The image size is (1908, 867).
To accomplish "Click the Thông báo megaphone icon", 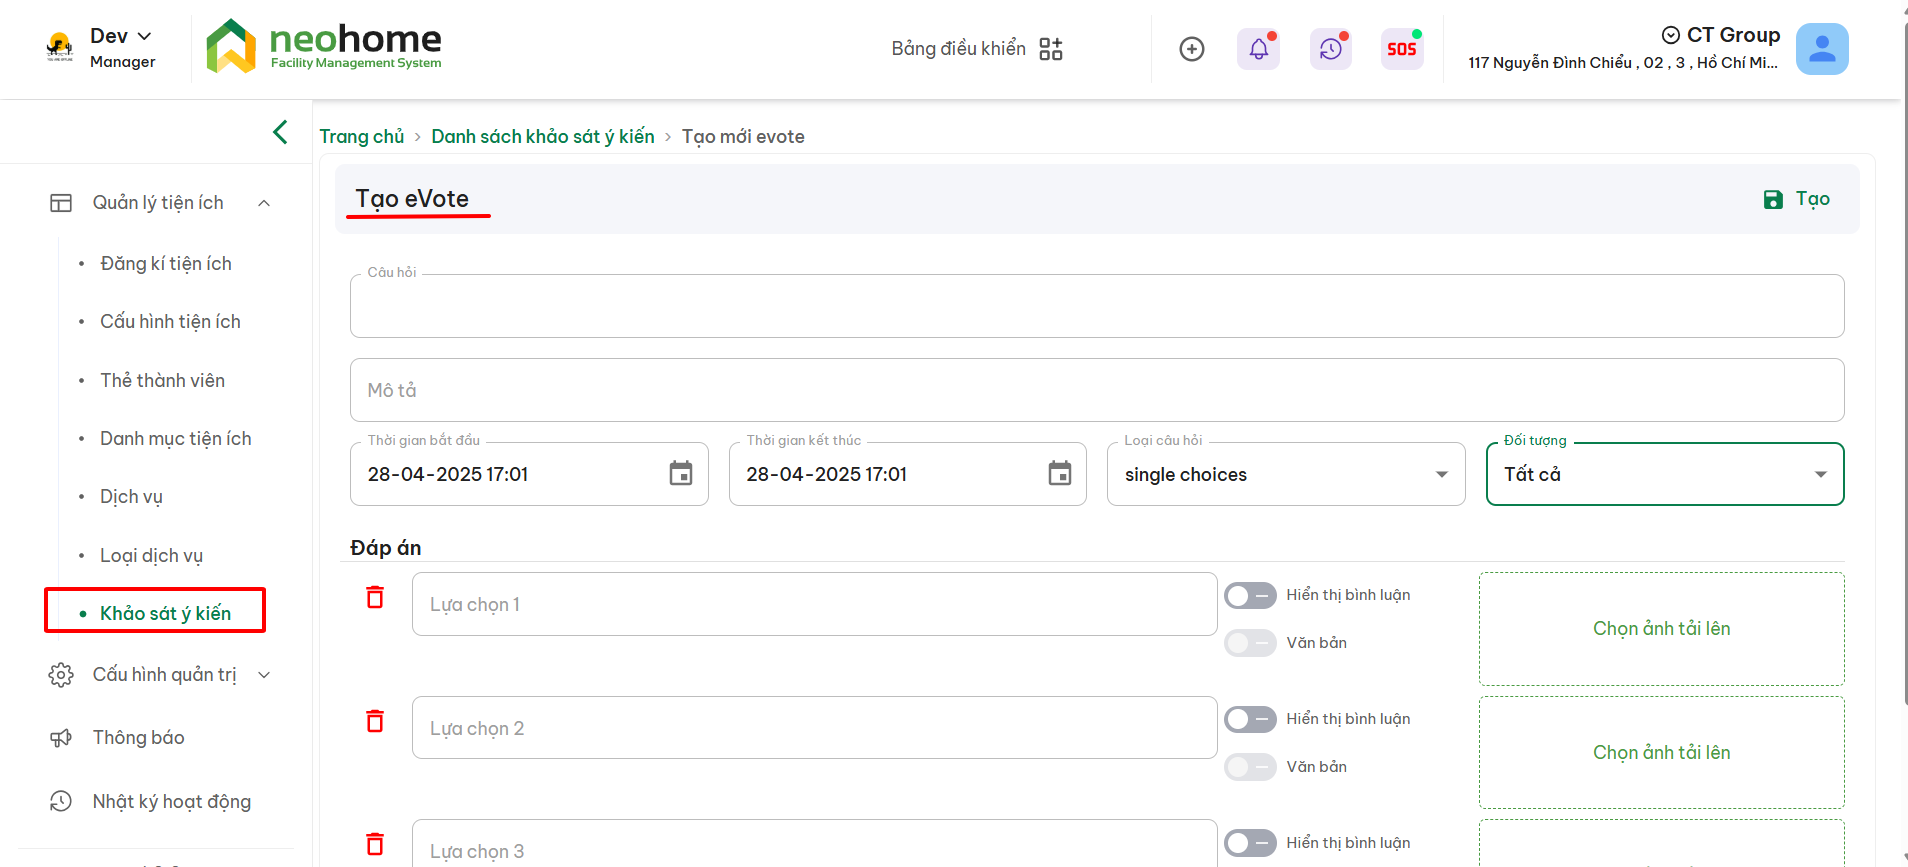I will pos(61,738).
